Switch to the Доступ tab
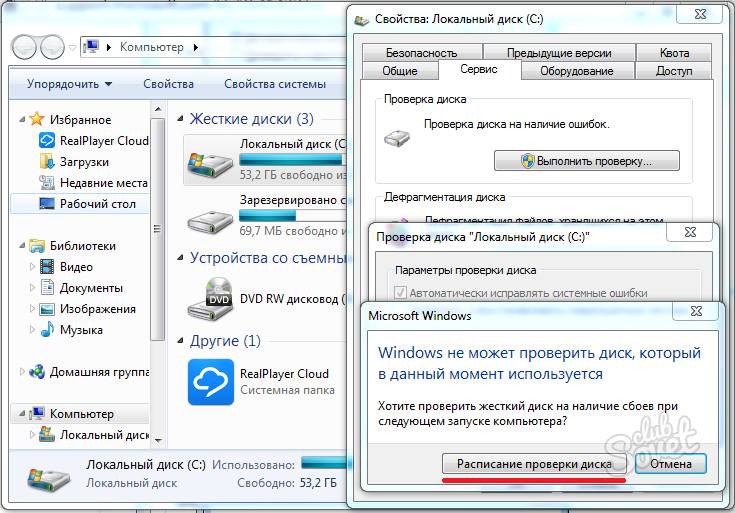The width and height of the screenshot is (735, 513). point(674,71)
